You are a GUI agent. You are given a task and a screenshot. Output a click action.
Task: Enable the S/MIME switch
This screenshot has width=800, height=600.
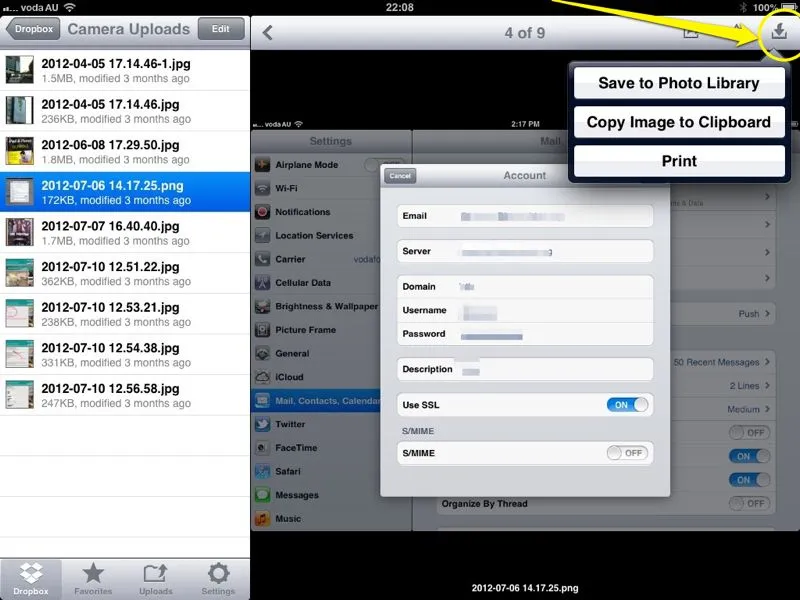pyautogui.click(x=628, y=453)
